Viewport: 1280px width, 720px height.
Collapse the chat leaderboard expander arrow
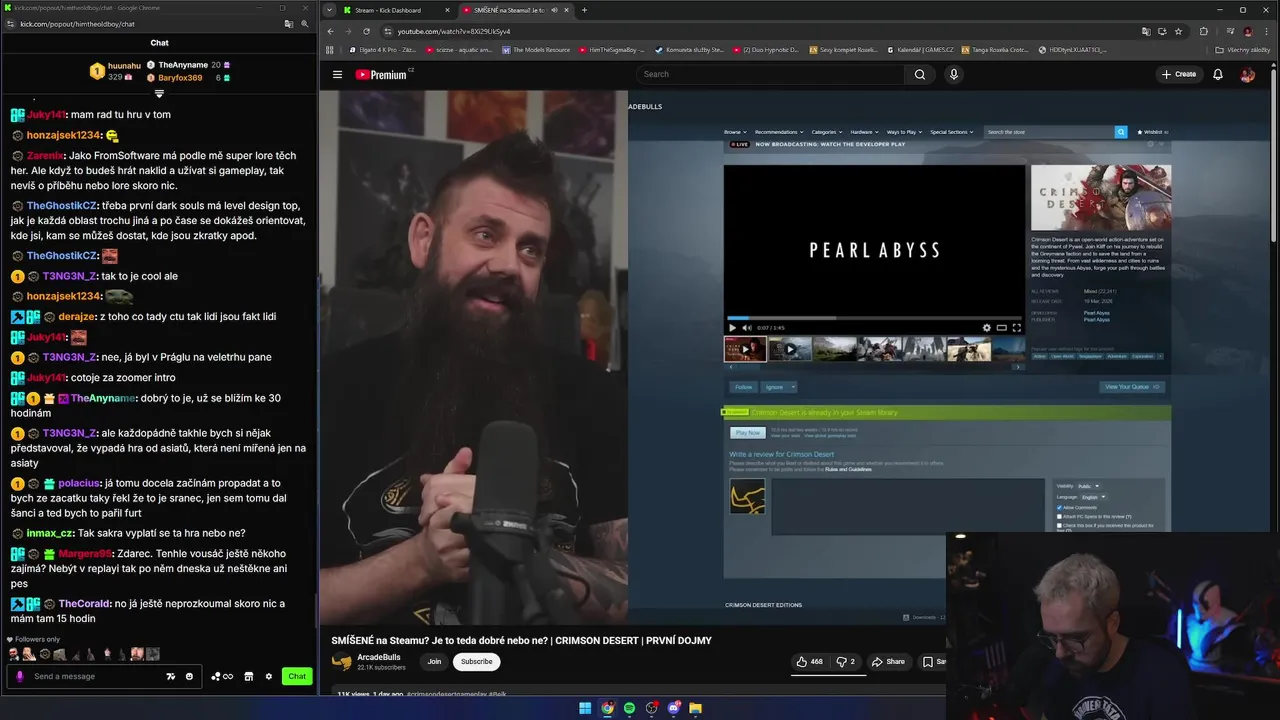coord(159,94)
